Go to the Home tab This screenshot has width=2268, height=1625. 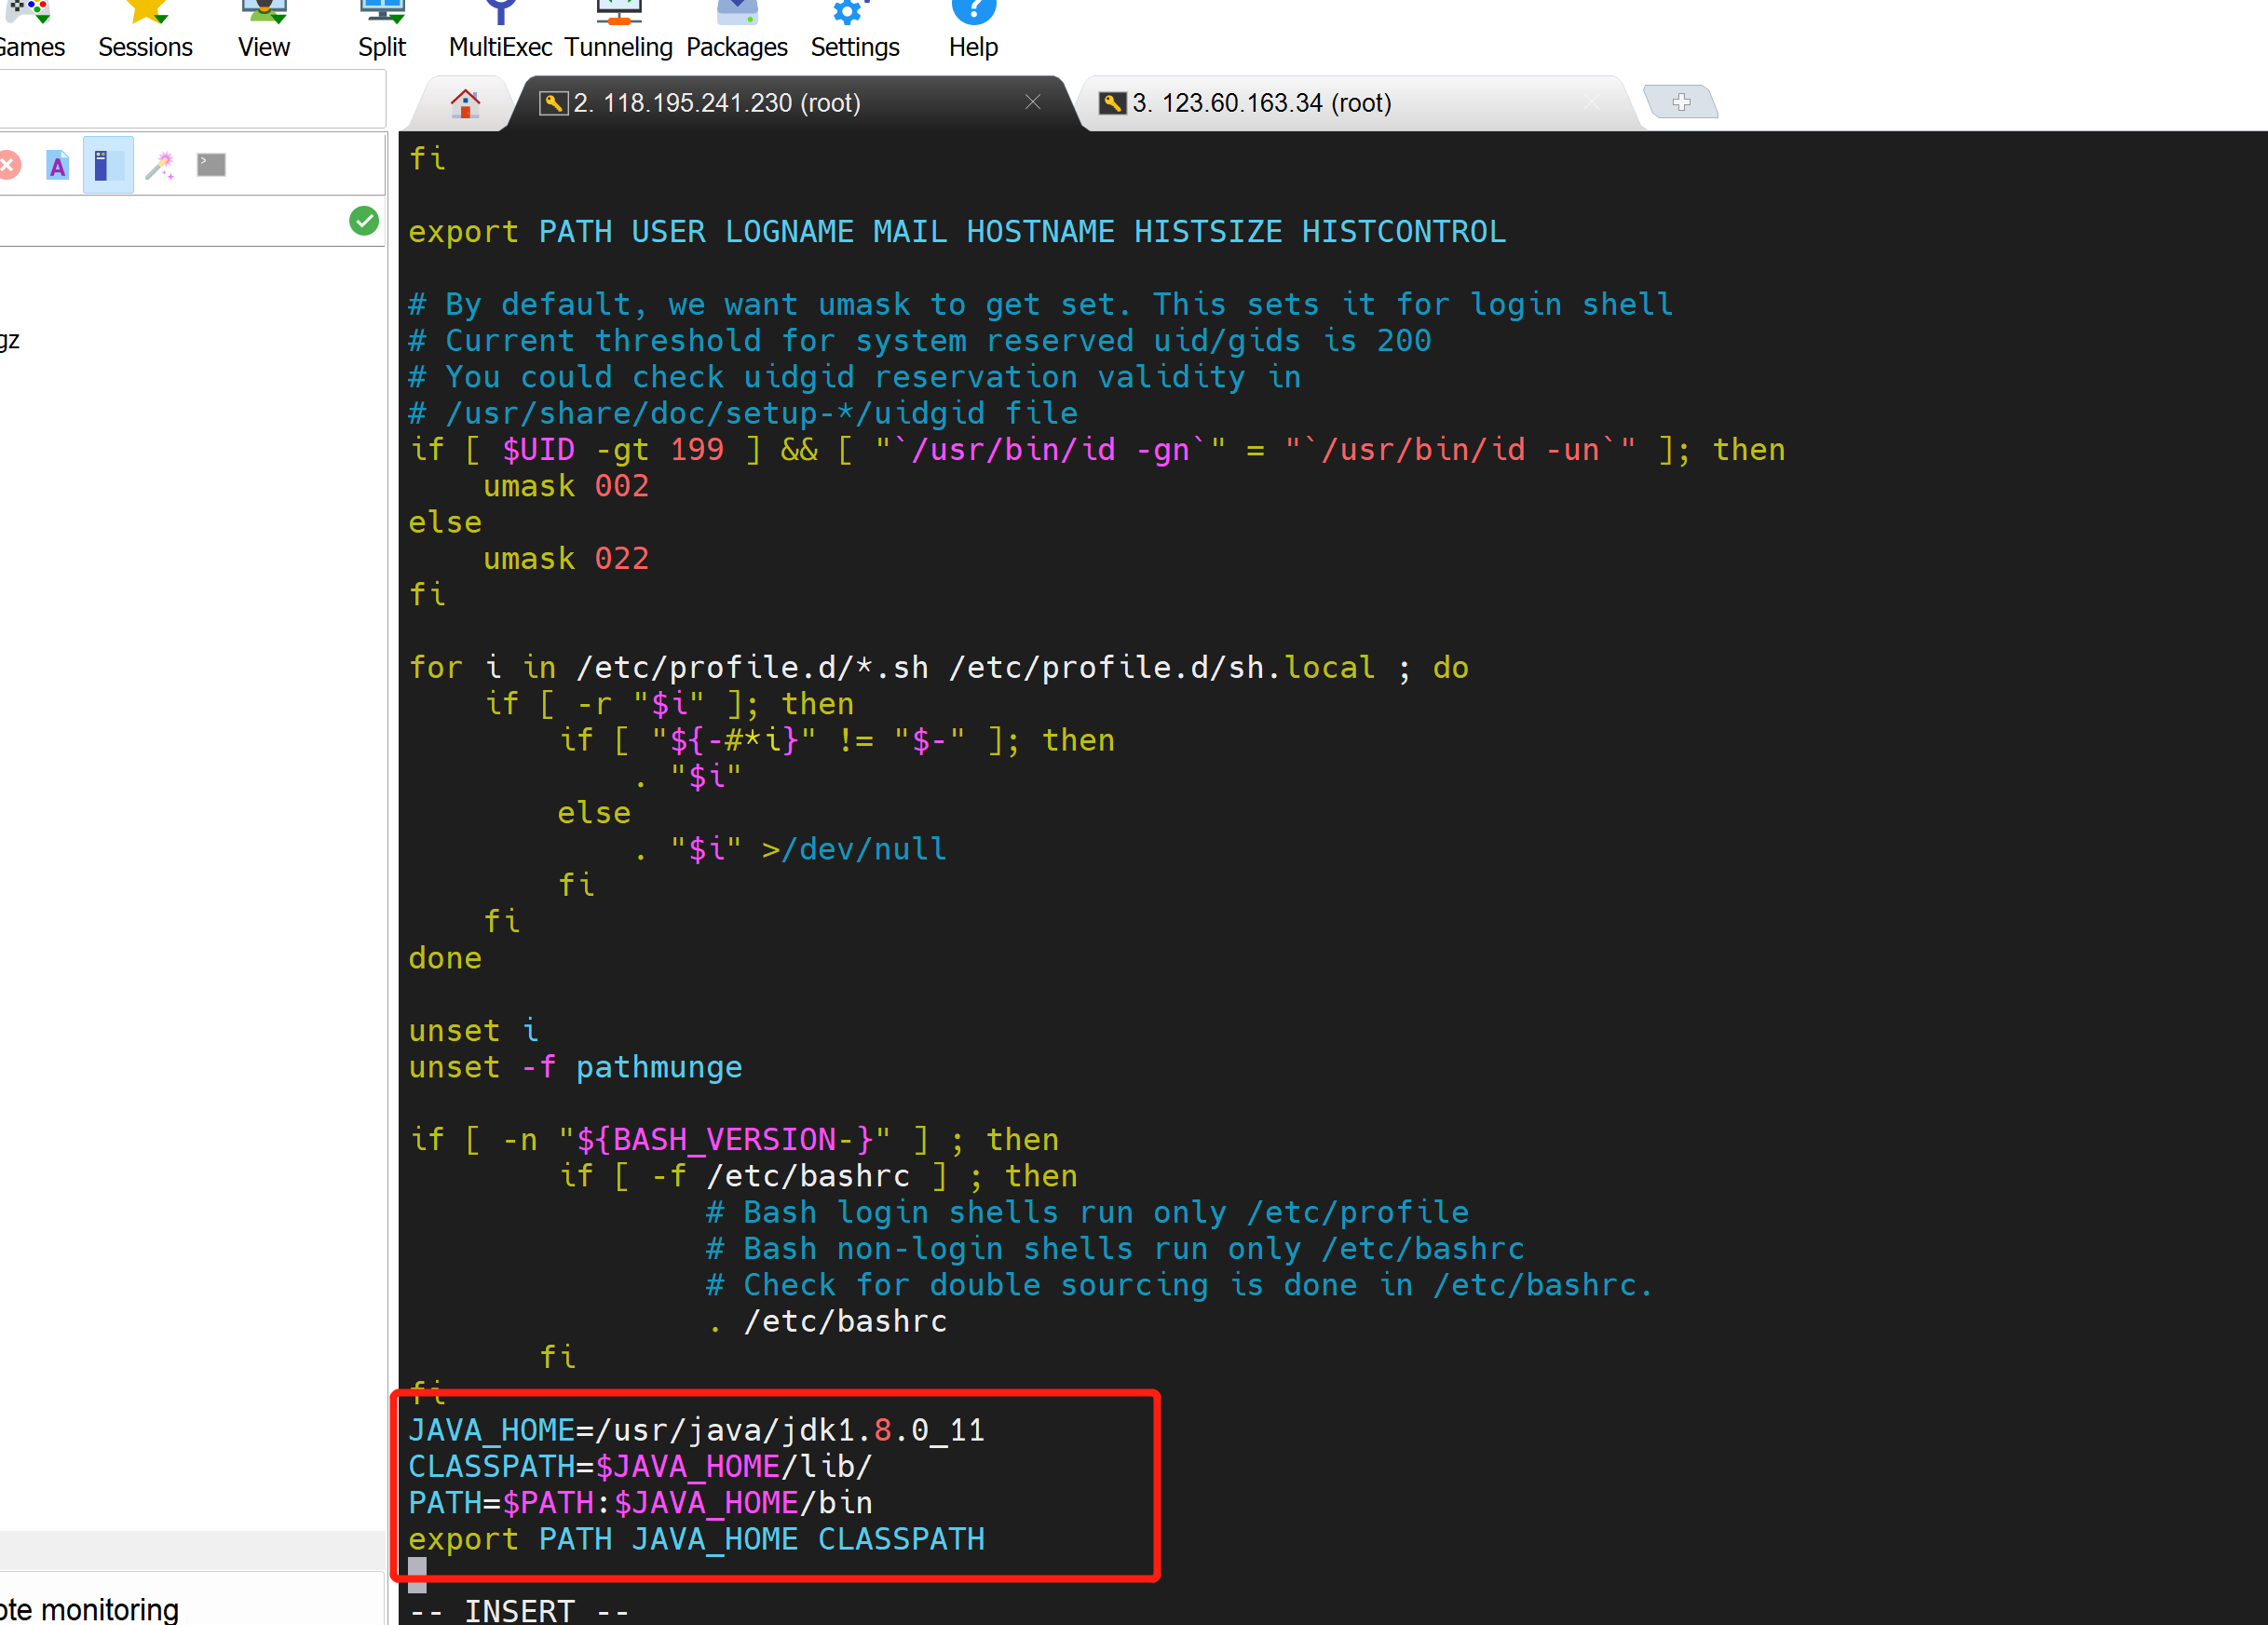465,103
